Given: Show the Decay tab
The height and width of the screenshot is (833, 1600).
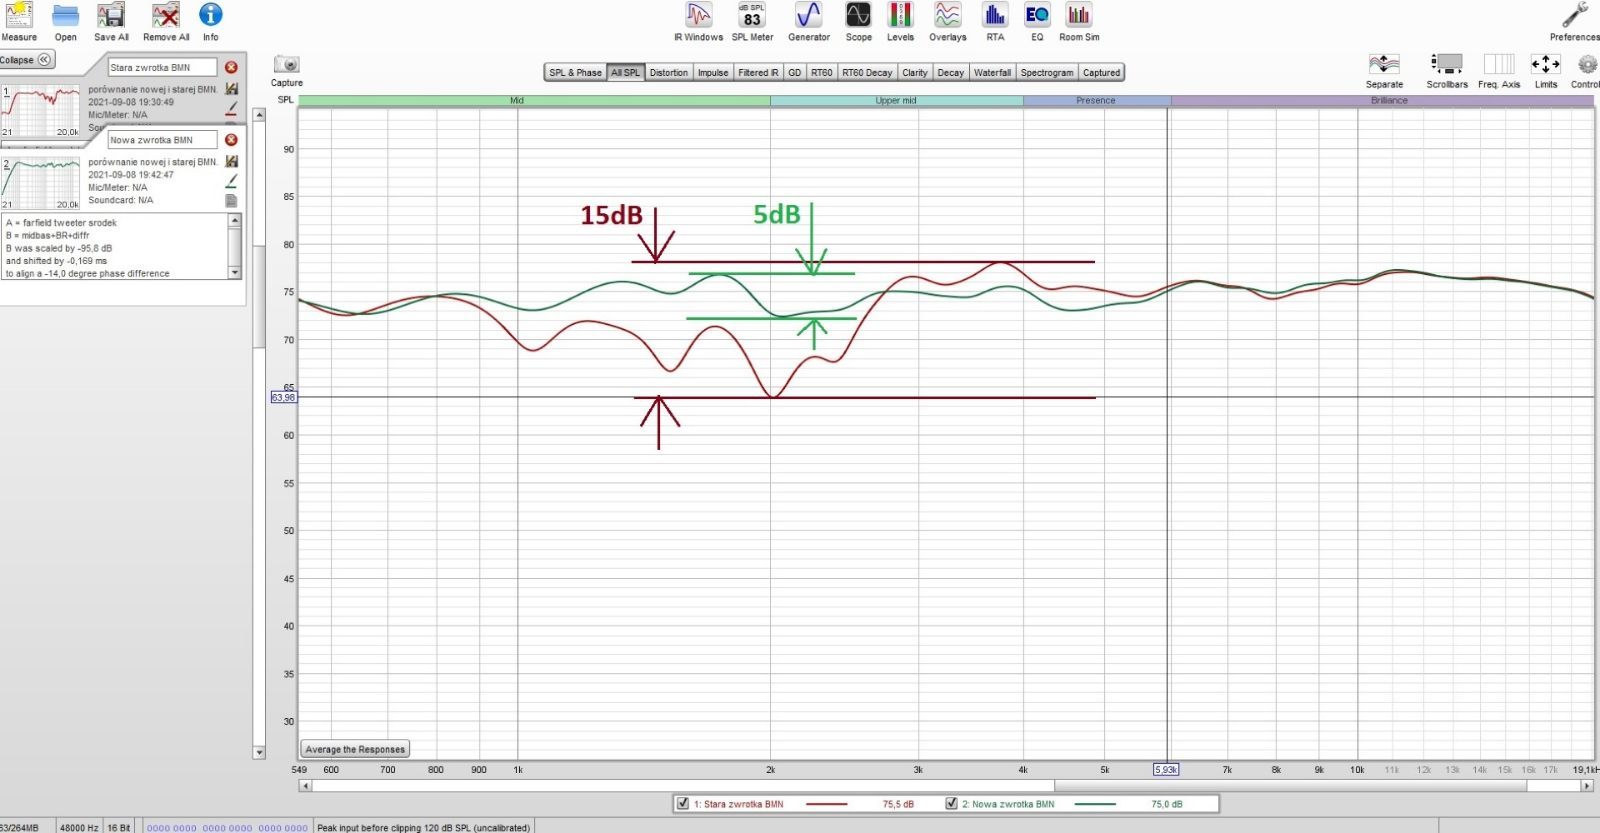Looking at the screenshot, I should point(951,72).
